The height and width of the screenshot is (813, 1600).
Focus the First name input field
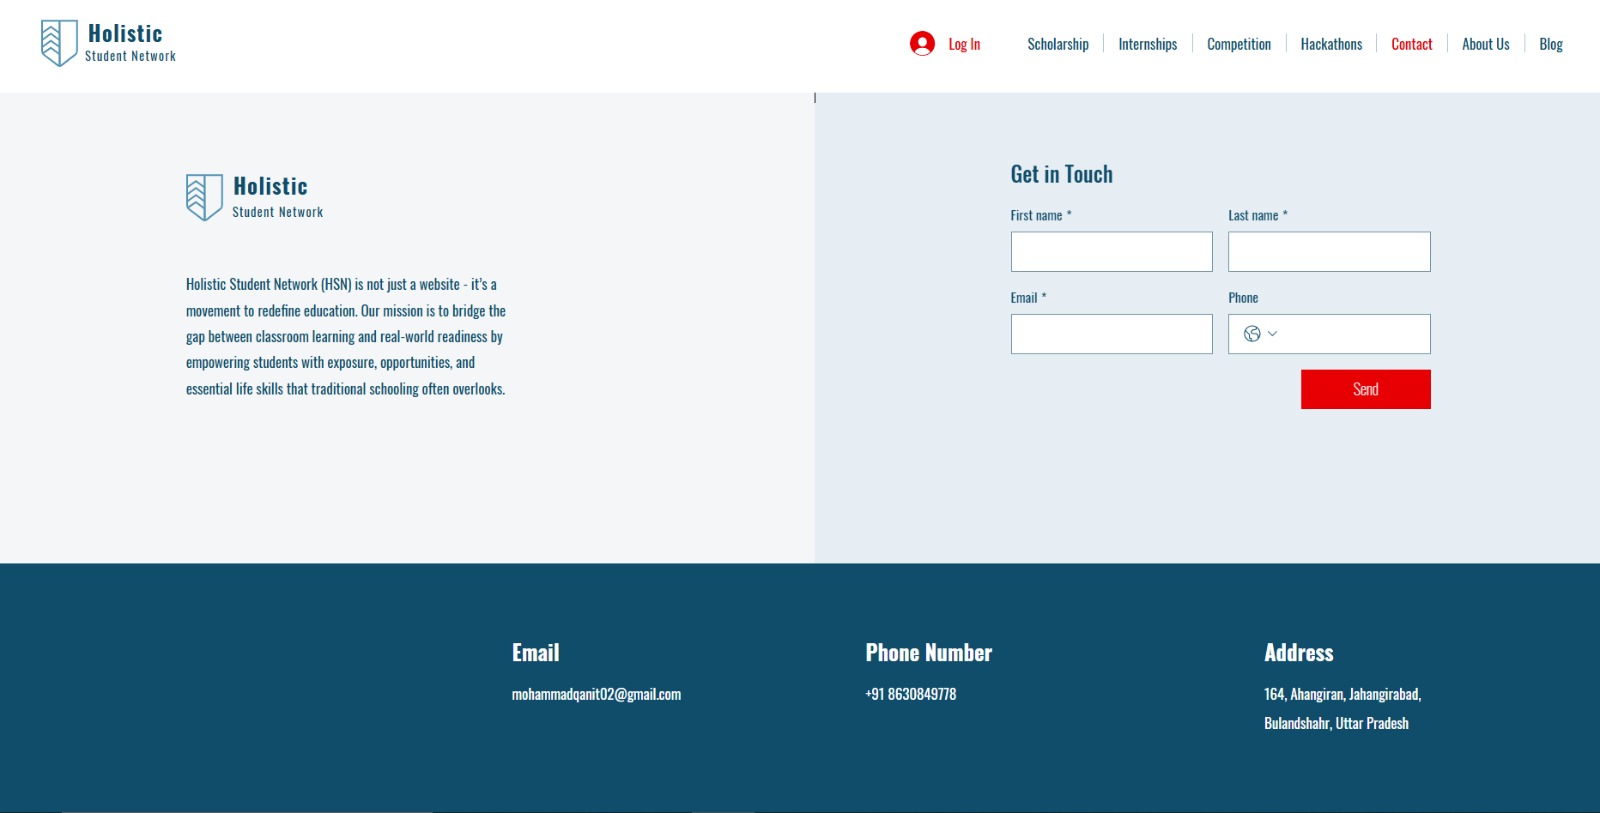[1111, 252]
